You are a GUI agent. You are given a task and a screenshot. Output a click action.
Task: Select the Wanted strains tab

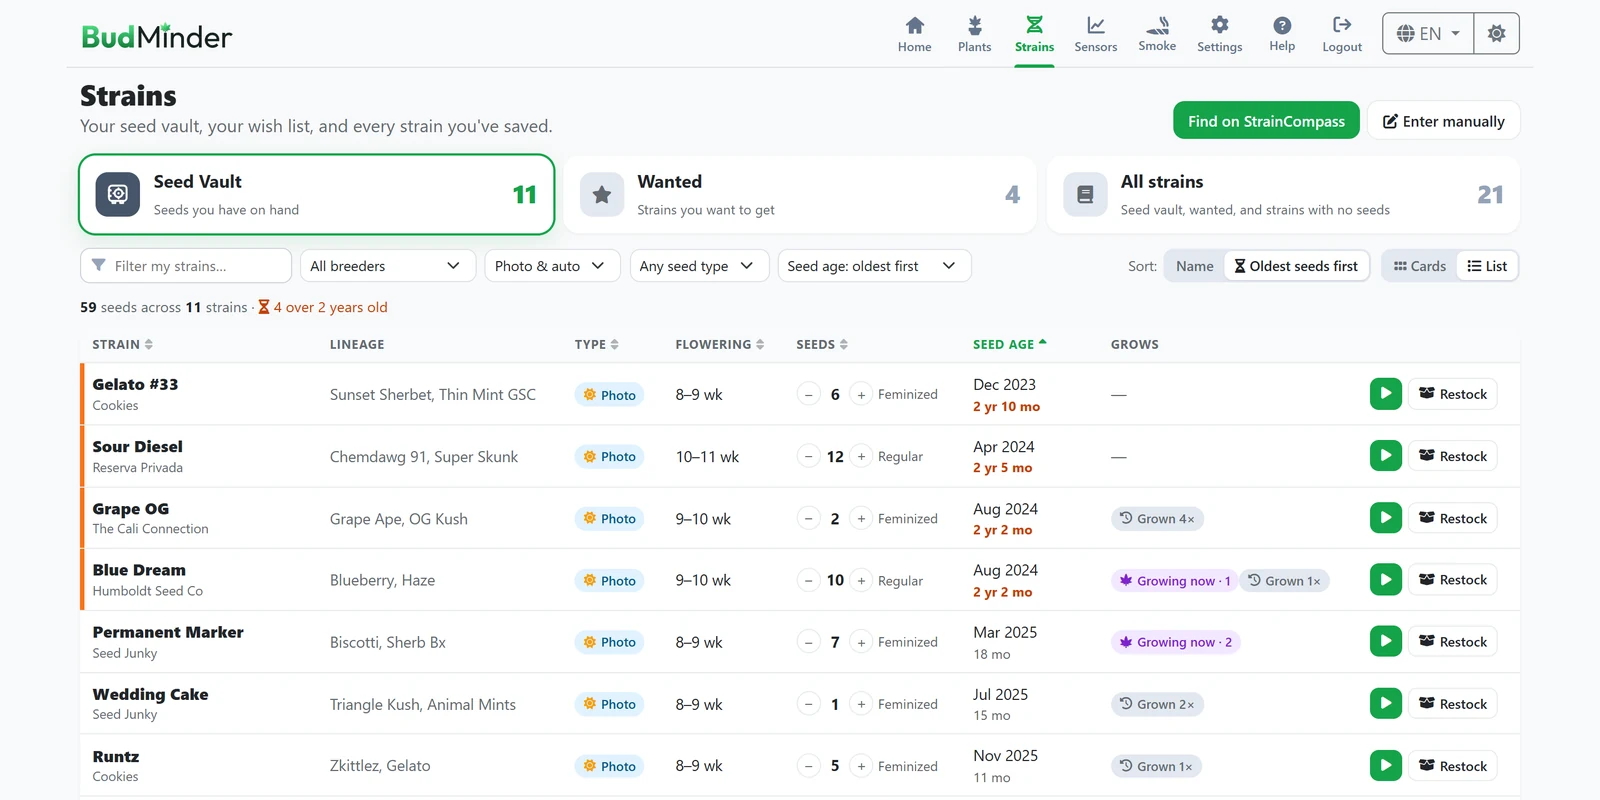800,195
